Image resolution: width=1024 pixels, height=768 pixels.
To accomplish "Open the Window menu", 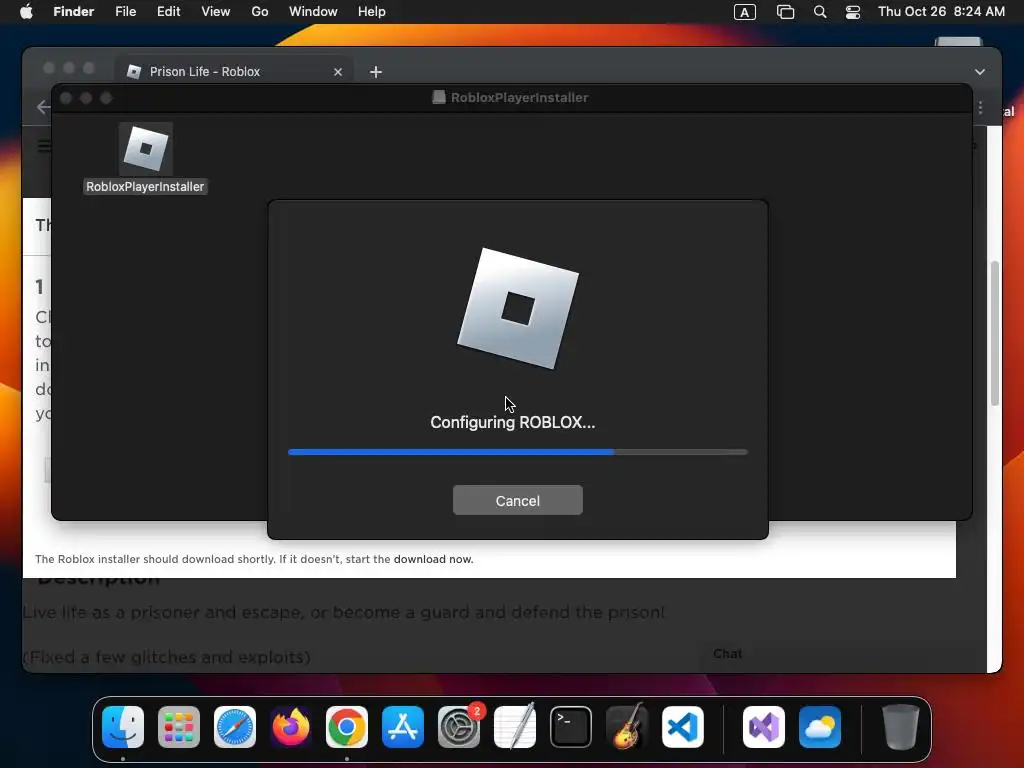I will (313, 12).
